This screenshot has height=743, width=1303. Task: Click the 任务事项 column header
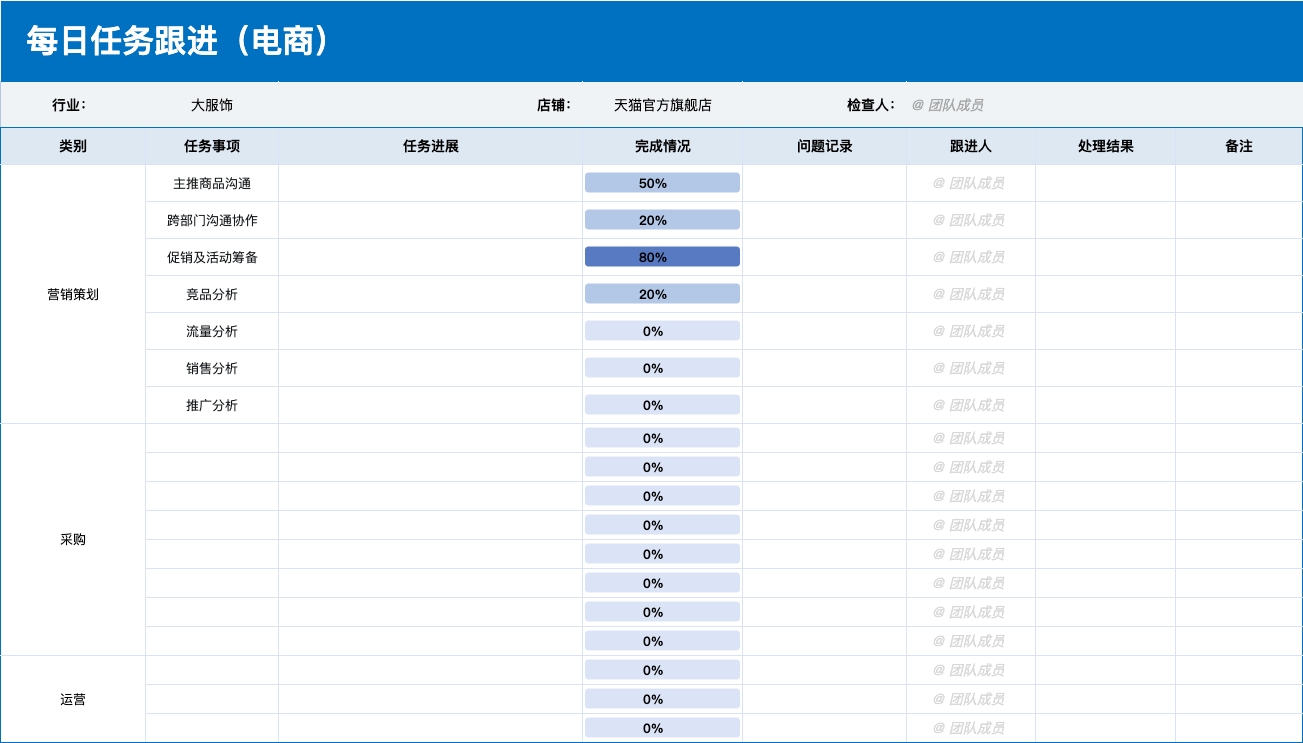212,145
